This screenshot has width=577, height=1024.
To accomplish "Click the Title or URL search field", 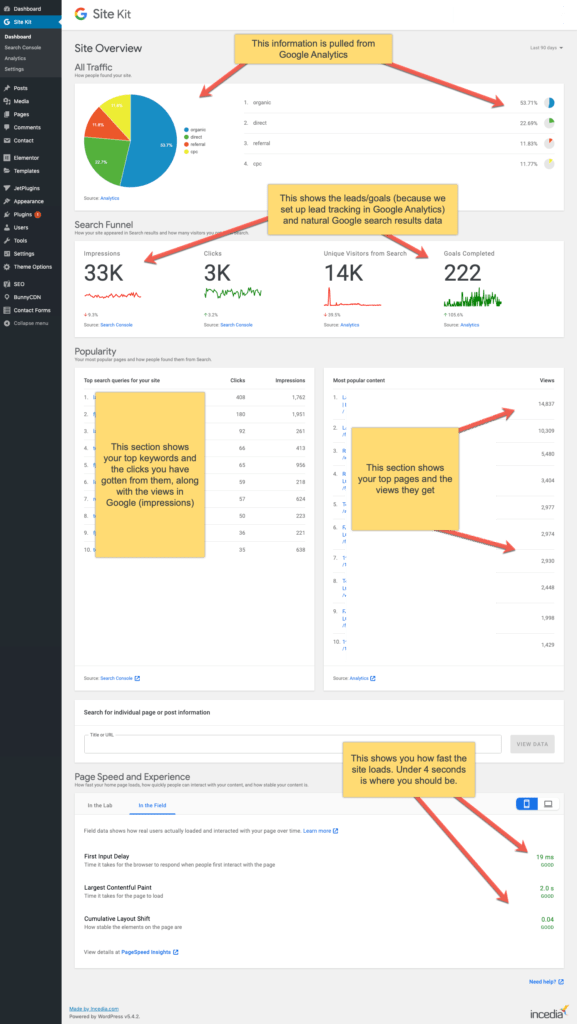I will coord(292,744).
